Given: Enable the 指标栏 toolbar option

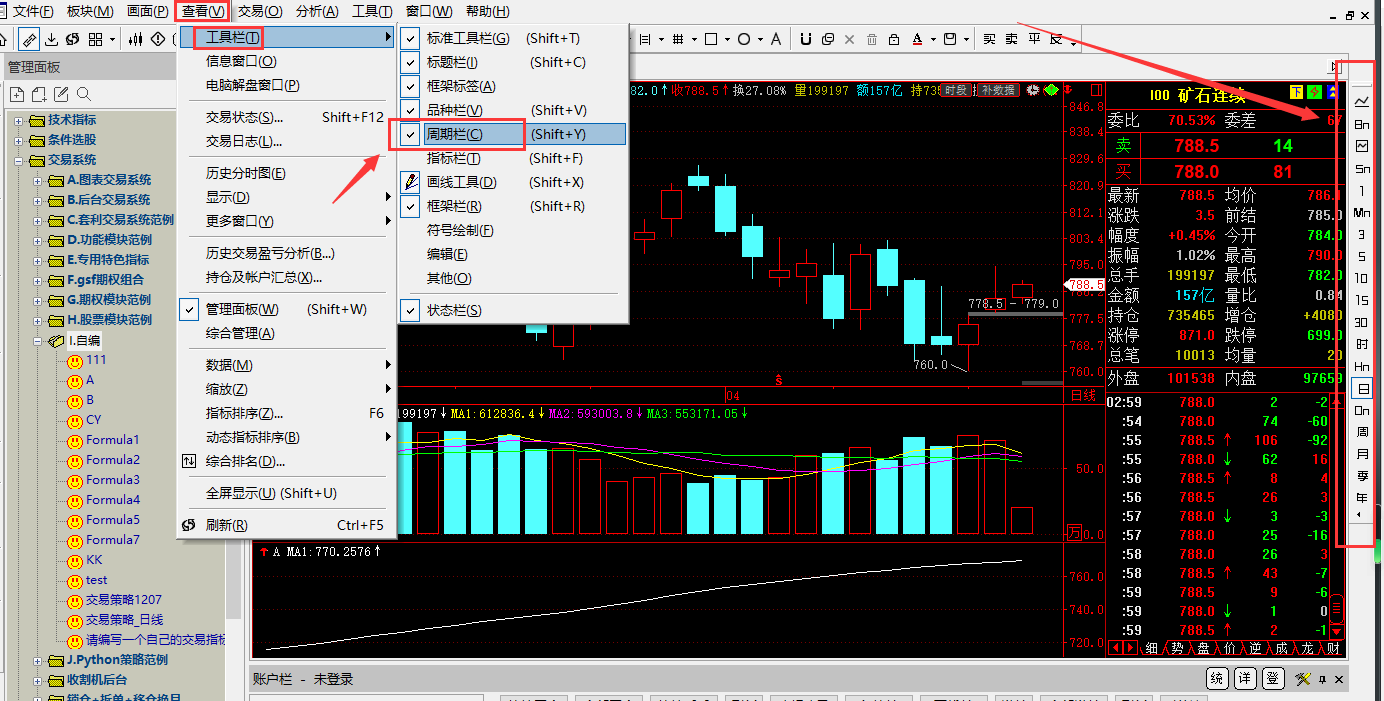Looking at the screenshot, I should (453, 158).
